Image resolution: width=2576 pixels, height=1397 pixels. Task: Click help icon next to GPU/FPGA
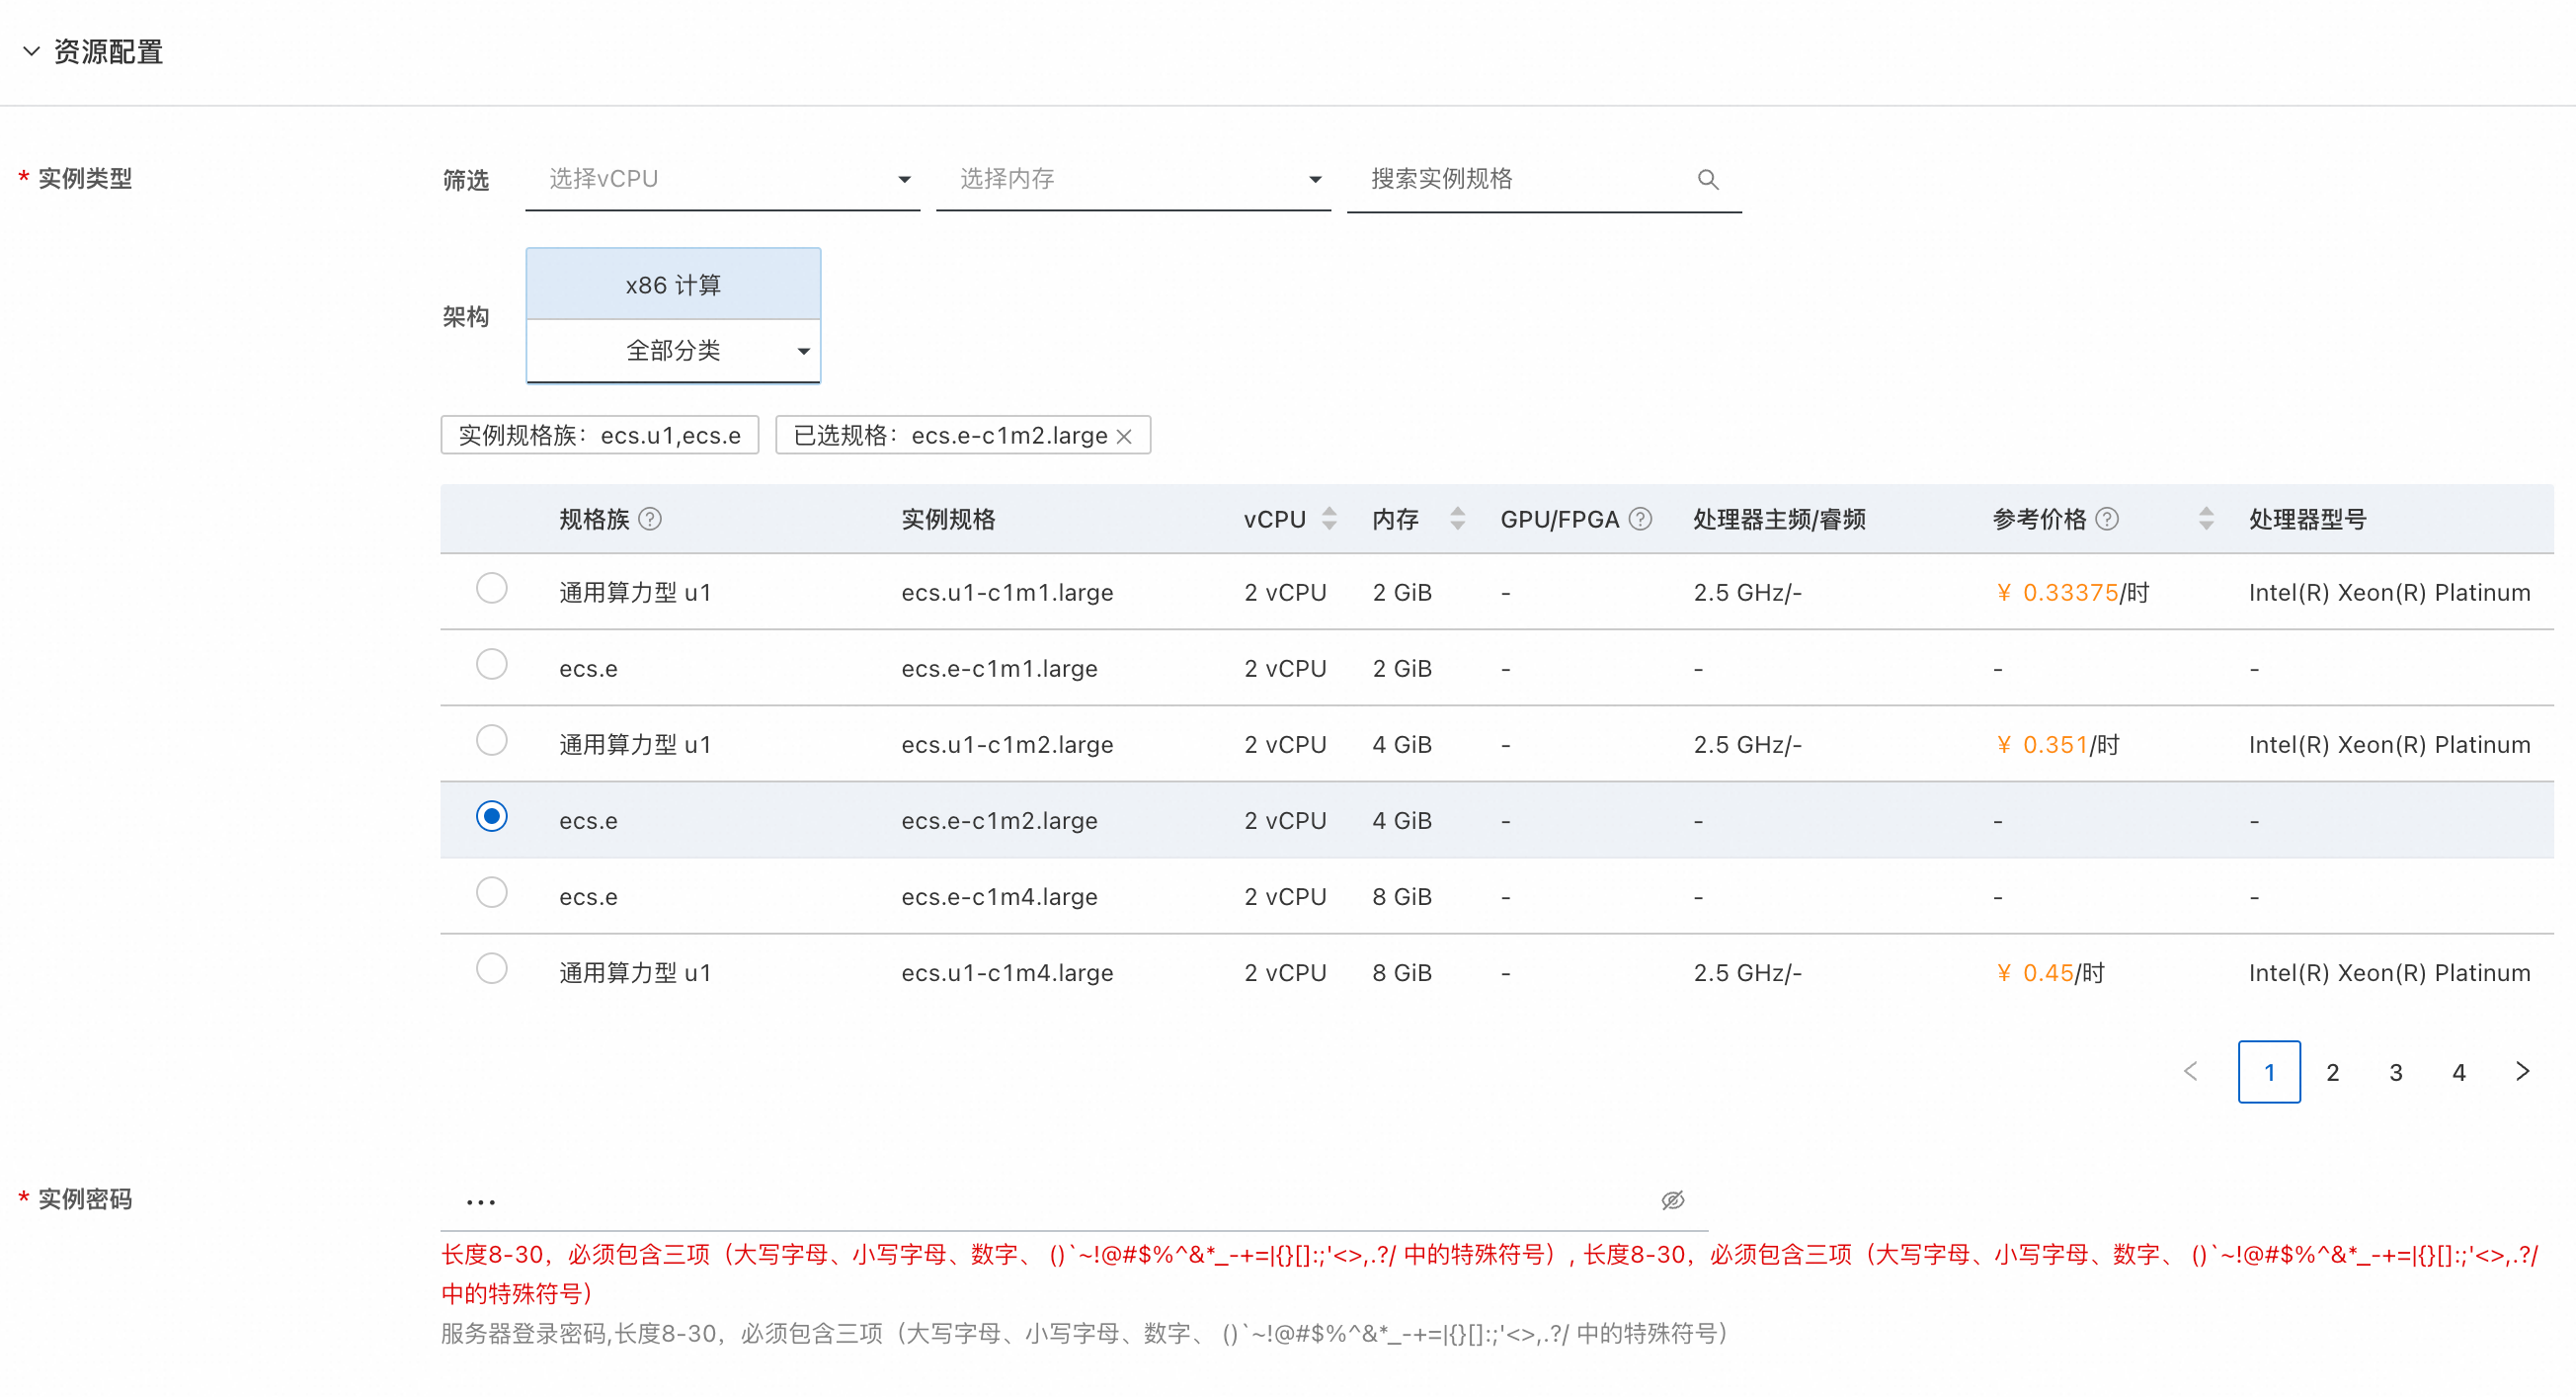point(1640,519)
